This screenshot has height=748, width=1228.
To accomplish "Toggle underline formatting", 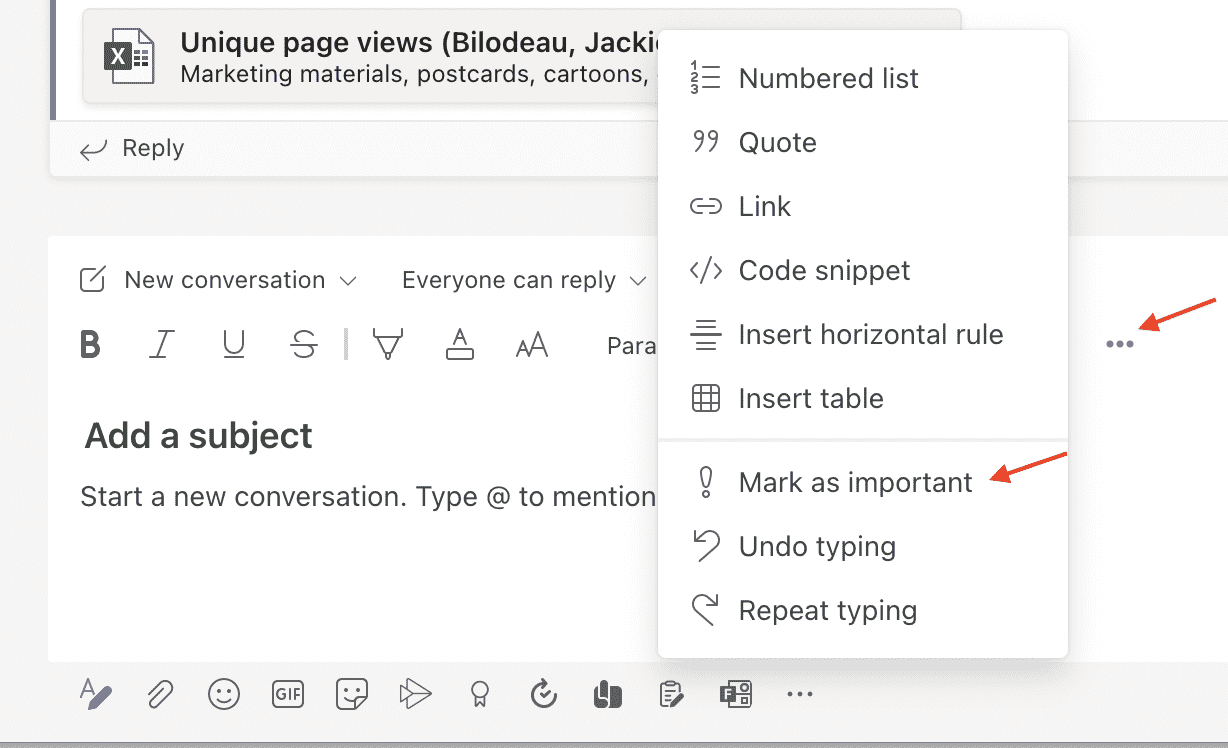I will [x=233, y=345].
